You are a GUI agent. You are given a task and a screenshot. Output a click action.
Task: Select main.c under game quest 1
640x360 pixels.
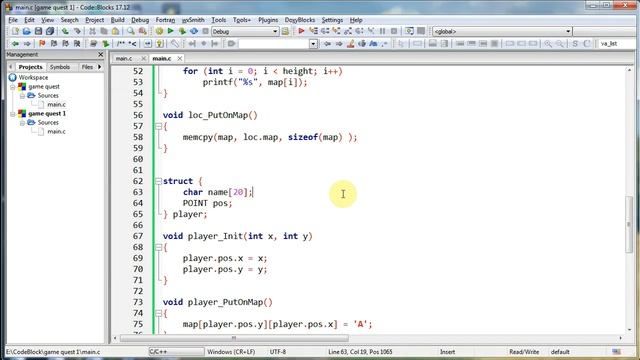tap(56, 131)
